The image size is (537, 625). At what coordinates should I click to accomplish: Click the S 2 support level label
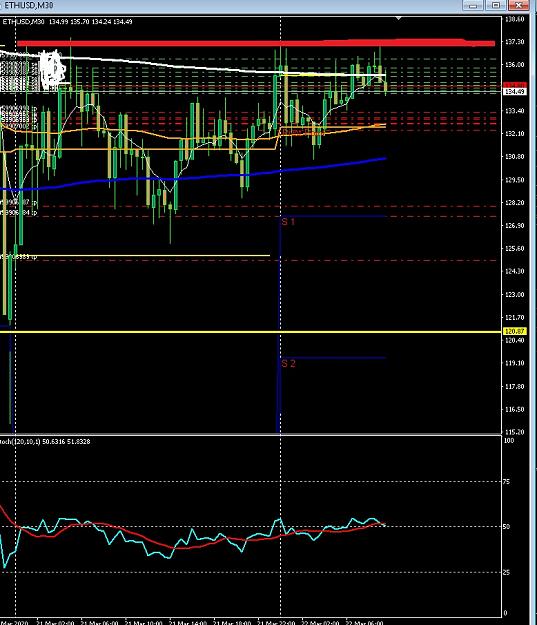(x=288, y=364)
